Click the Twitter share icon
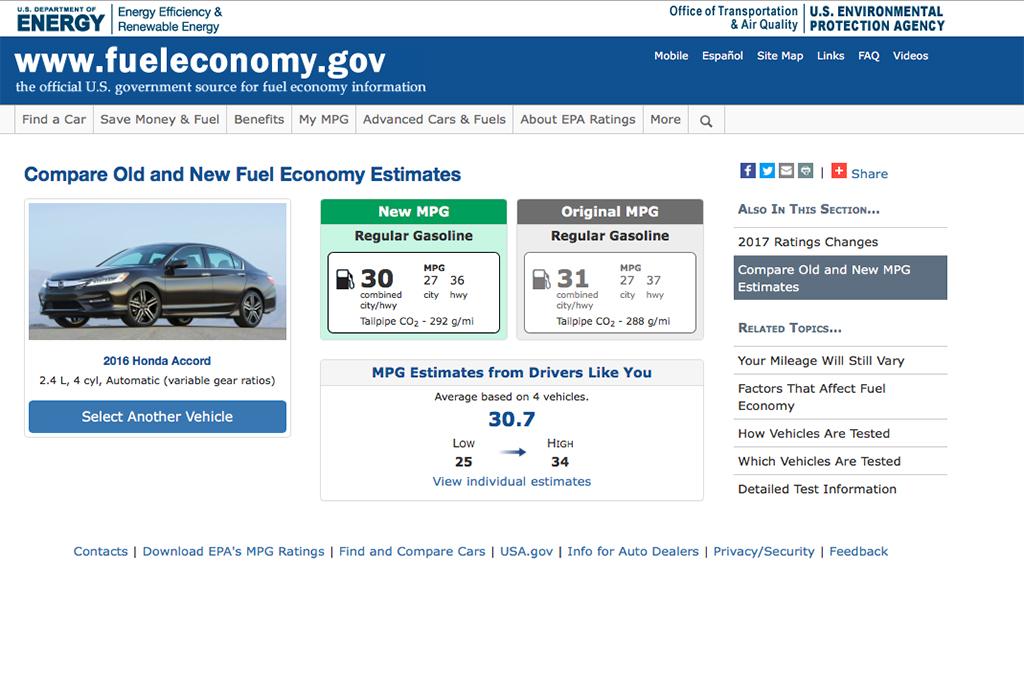Image resolution: width=1024 pixels, height=683 pixels. [x=767, y=170]
